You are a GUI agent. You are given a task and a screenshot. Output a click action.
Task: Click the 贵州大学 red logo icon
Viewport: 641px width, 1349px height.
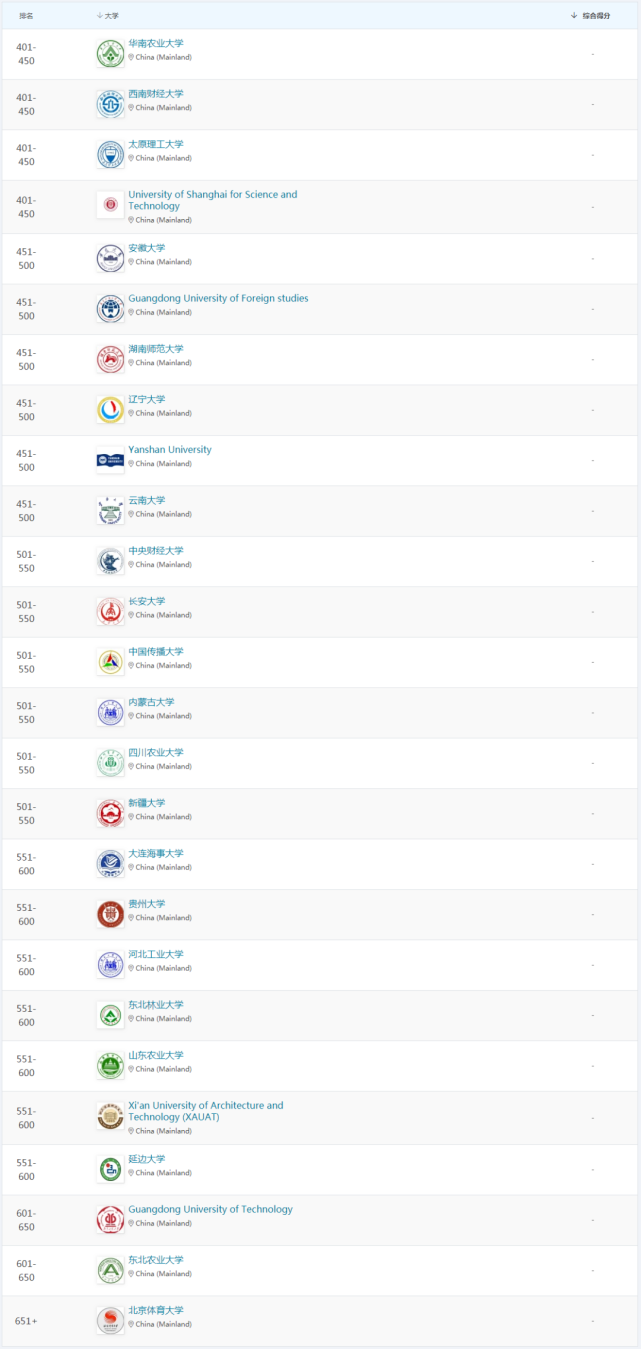click(110, 914)
